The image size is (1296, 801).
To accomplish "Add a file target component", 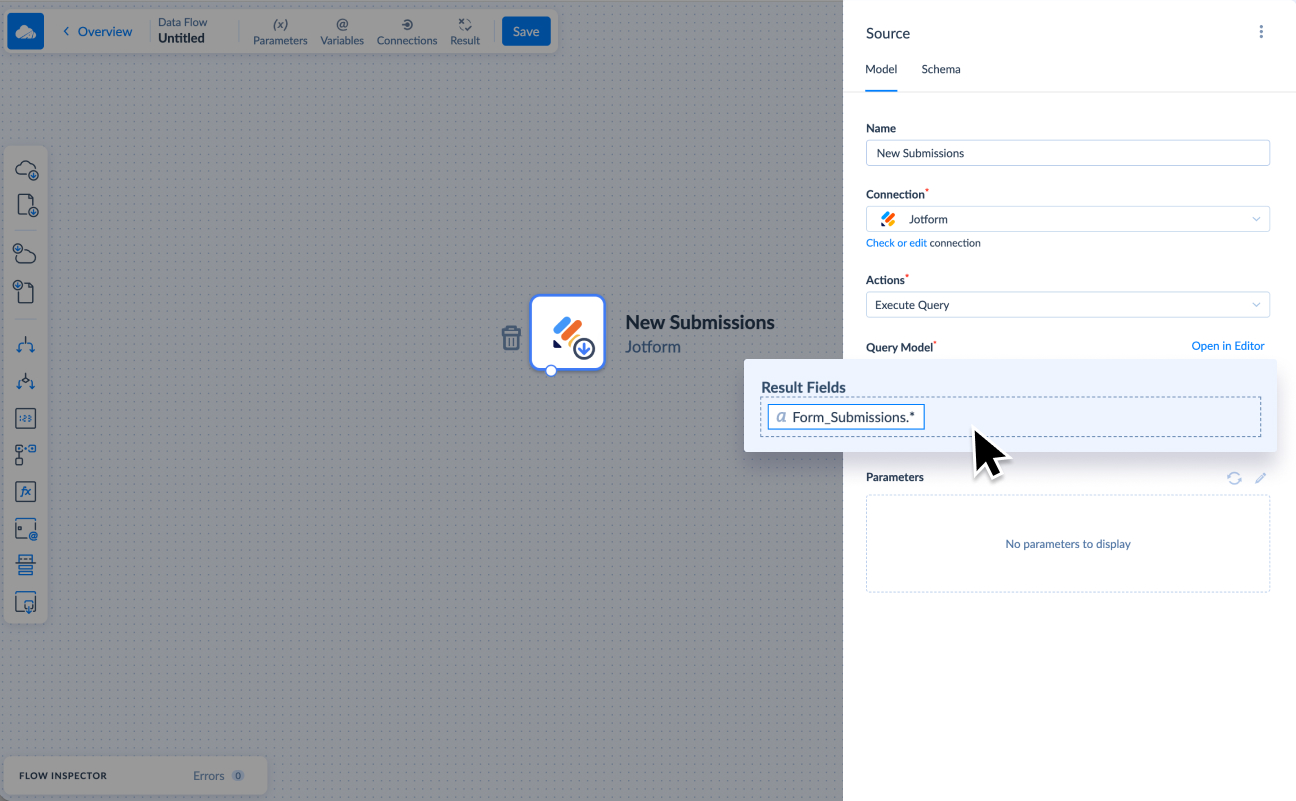I will point(26,292).
